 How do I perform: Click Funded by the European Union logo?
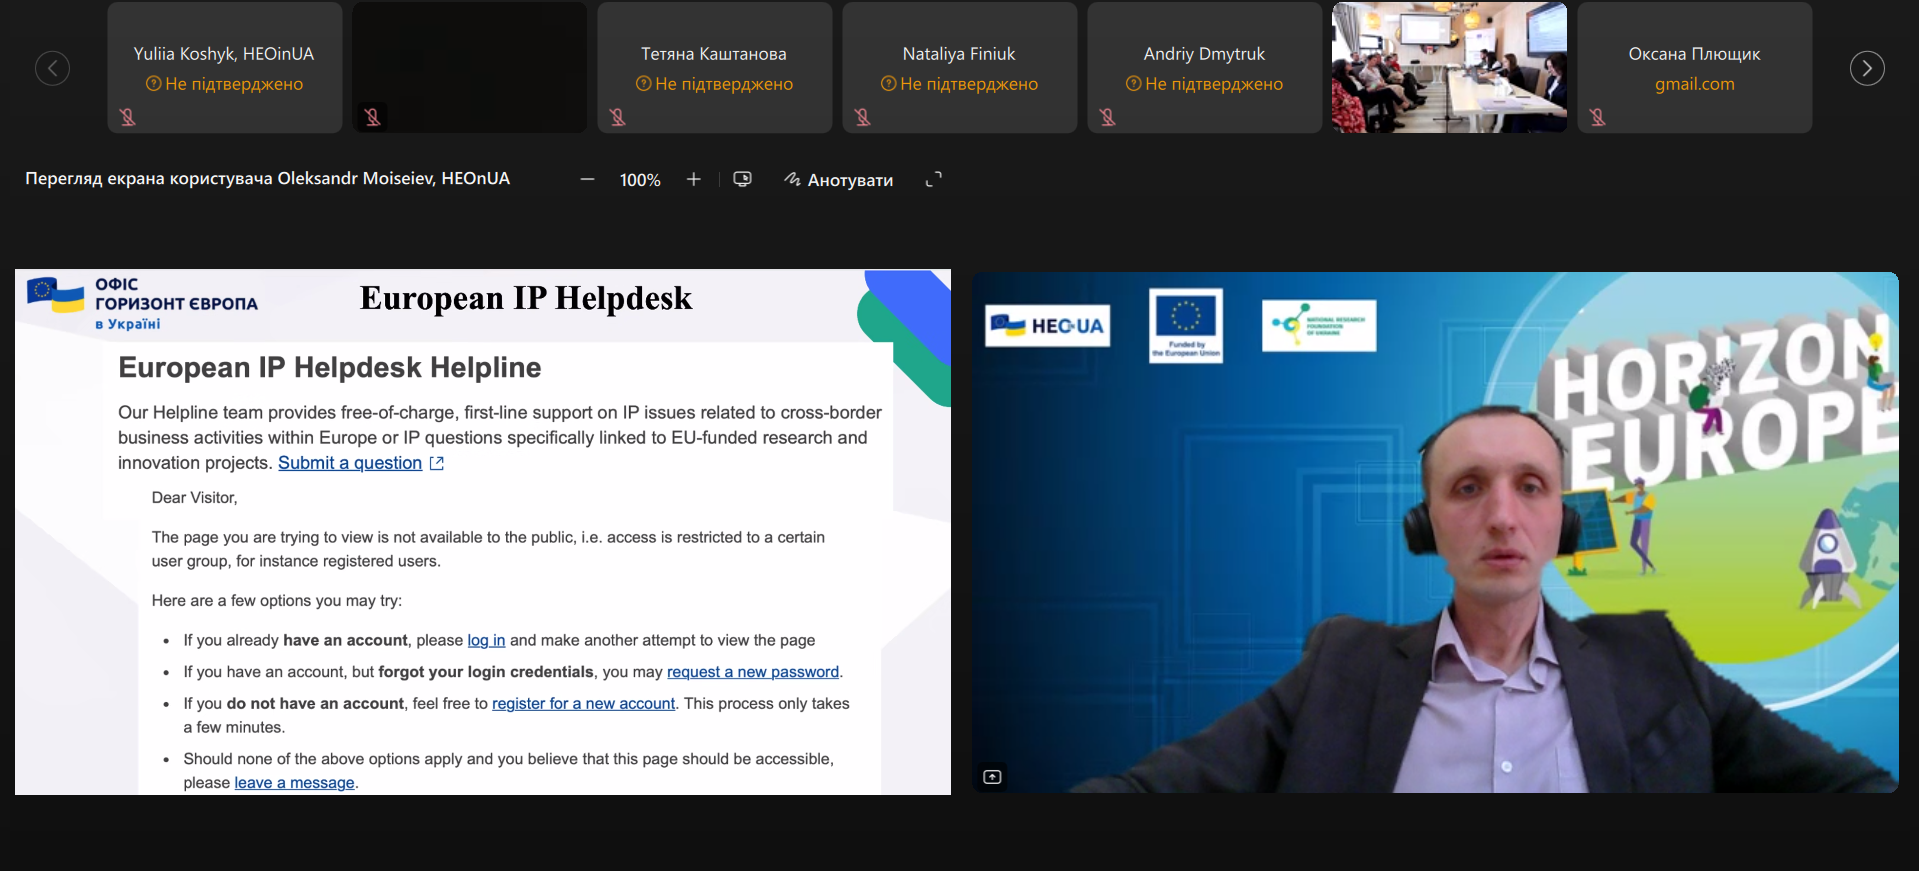pos(1186,325)
